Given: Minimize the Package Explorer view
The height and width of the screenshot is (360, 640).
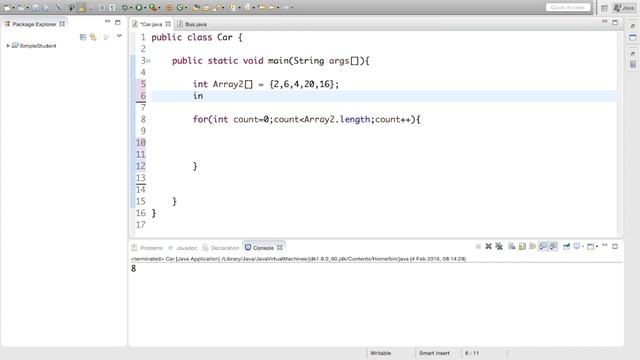Looking at the screenshot, I should [107, 22].
